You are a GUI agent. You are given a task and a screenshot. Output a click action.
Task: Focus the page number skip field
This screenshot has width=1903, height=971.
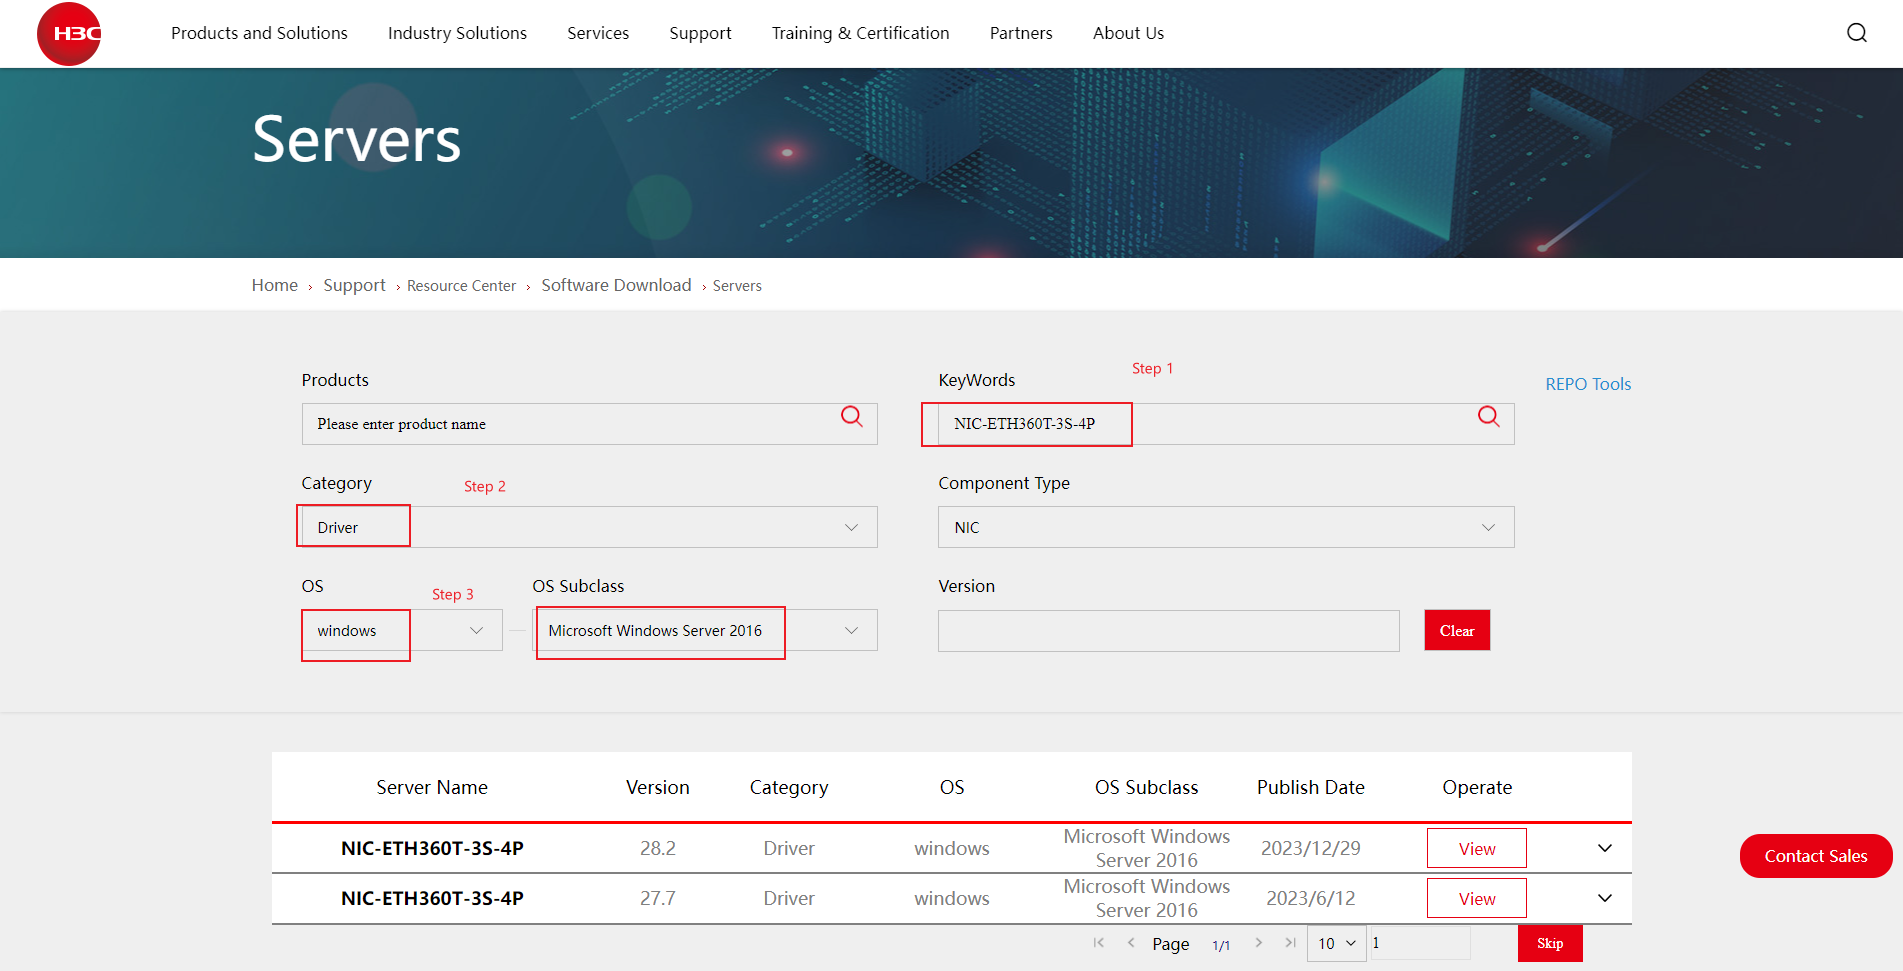tap(1420, 943)
